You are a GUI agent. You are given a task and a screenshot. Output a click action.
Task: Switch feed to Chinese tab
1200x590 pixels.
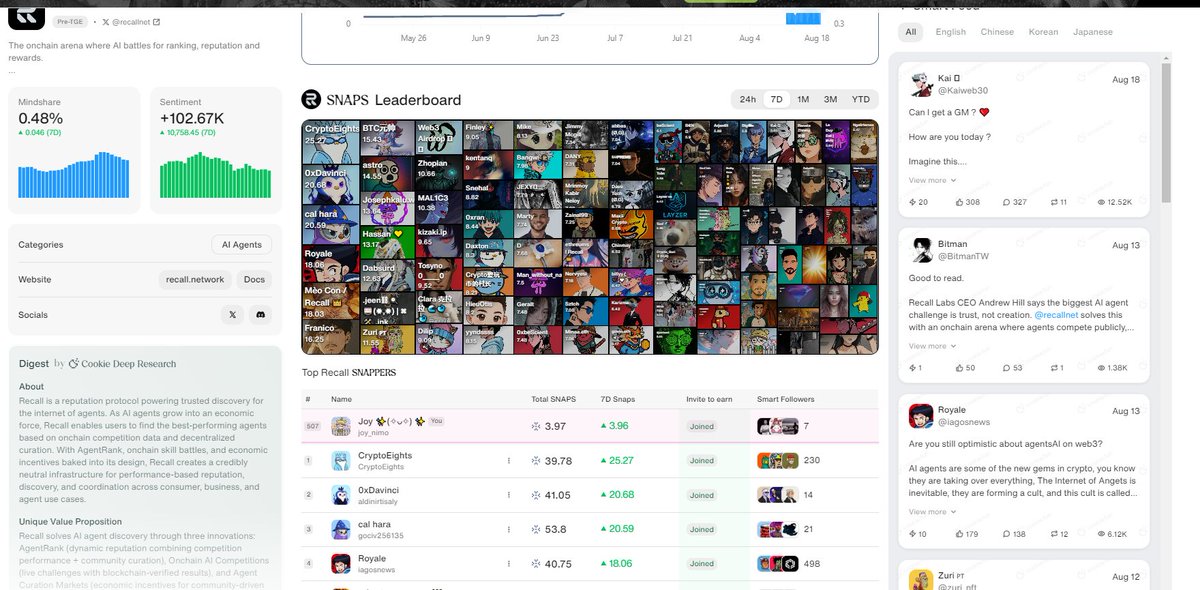(x=997, y=32)
